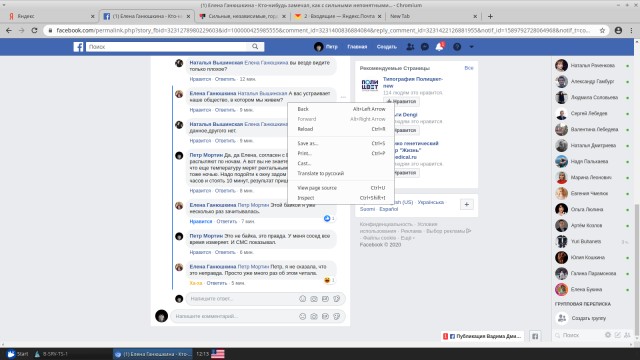Open friend requests icon in the header
640x360 pixels.
click(410, 47)
